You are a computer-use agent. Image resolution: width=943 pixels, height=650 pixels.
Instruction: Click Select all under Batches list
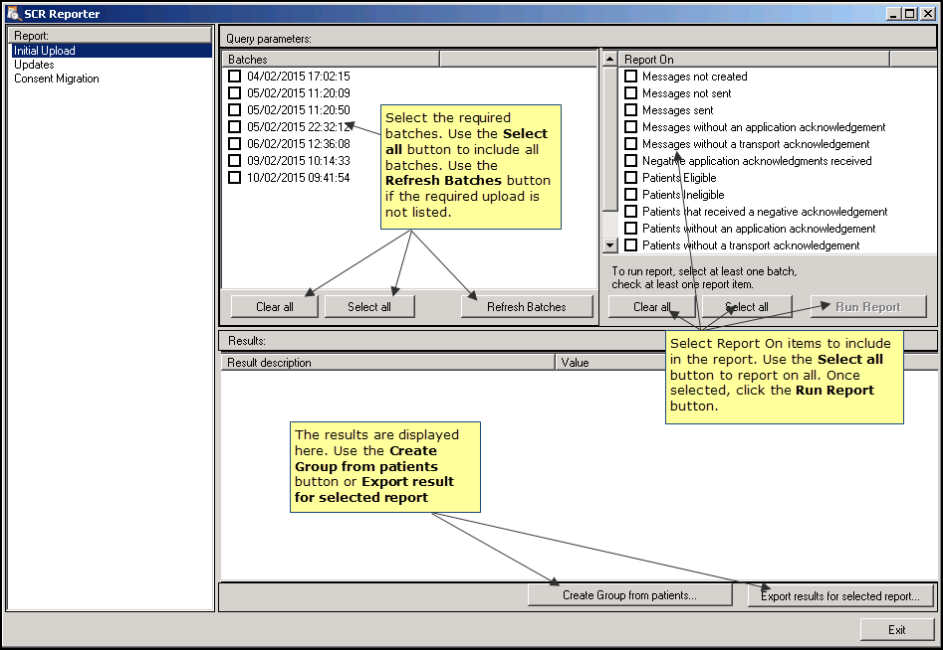369,307
